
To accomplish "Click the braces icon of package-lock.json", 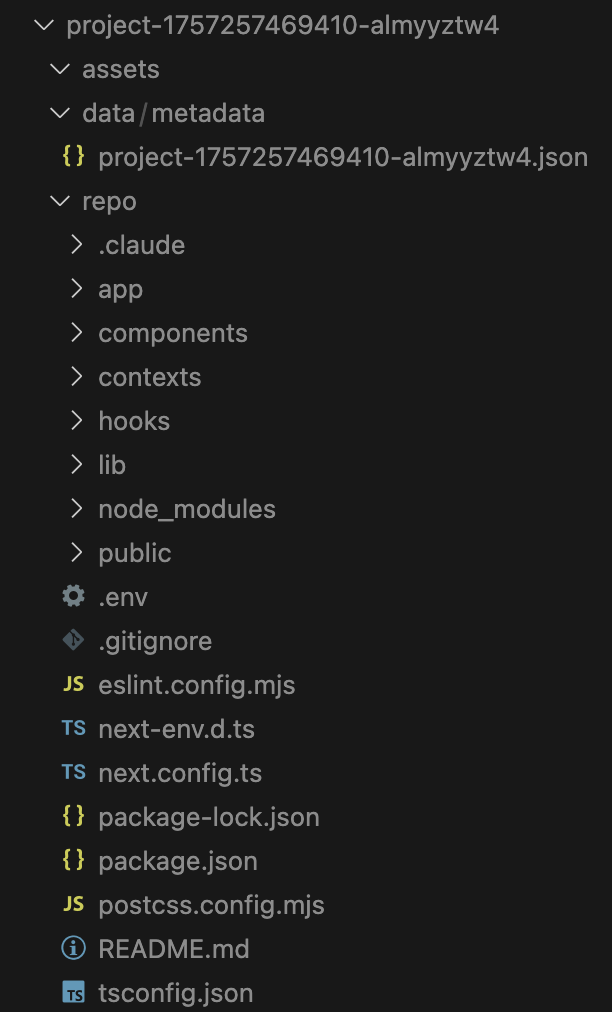I will point(74,816).
